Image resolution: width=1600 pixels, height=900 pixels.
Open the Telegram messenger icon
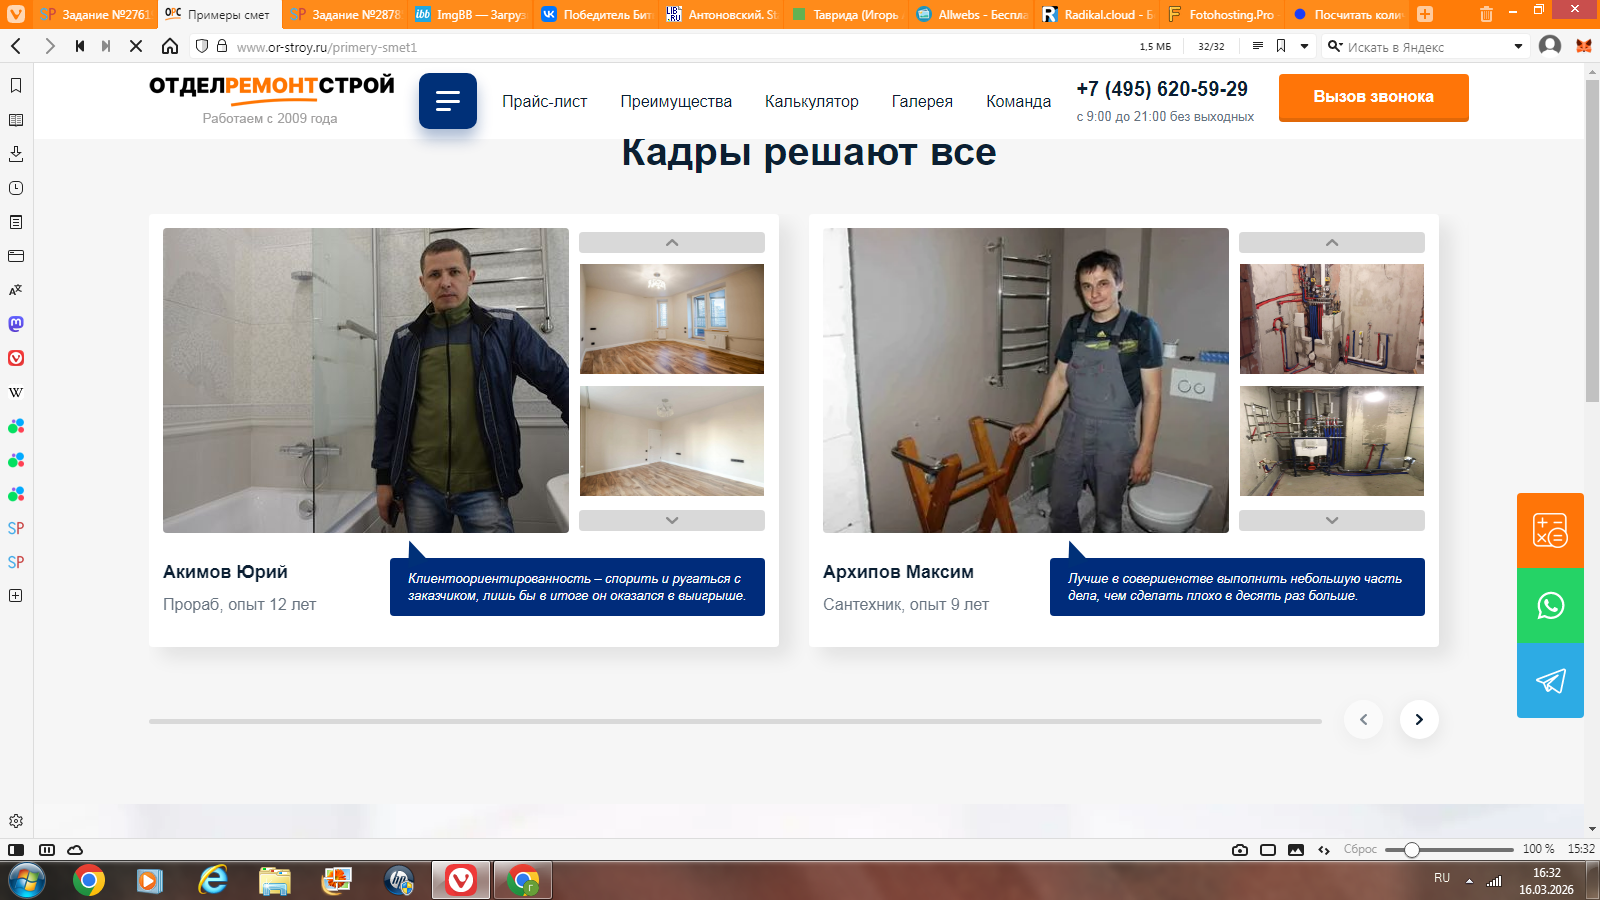pyautogui.click(x=1550, y=681)
